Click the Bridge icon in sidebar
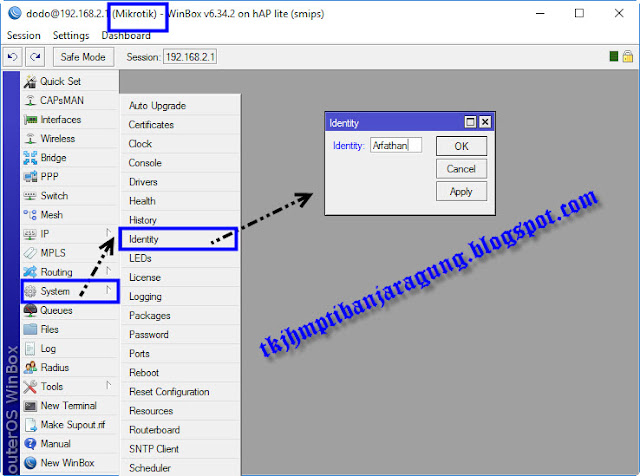 pos(30,158)
